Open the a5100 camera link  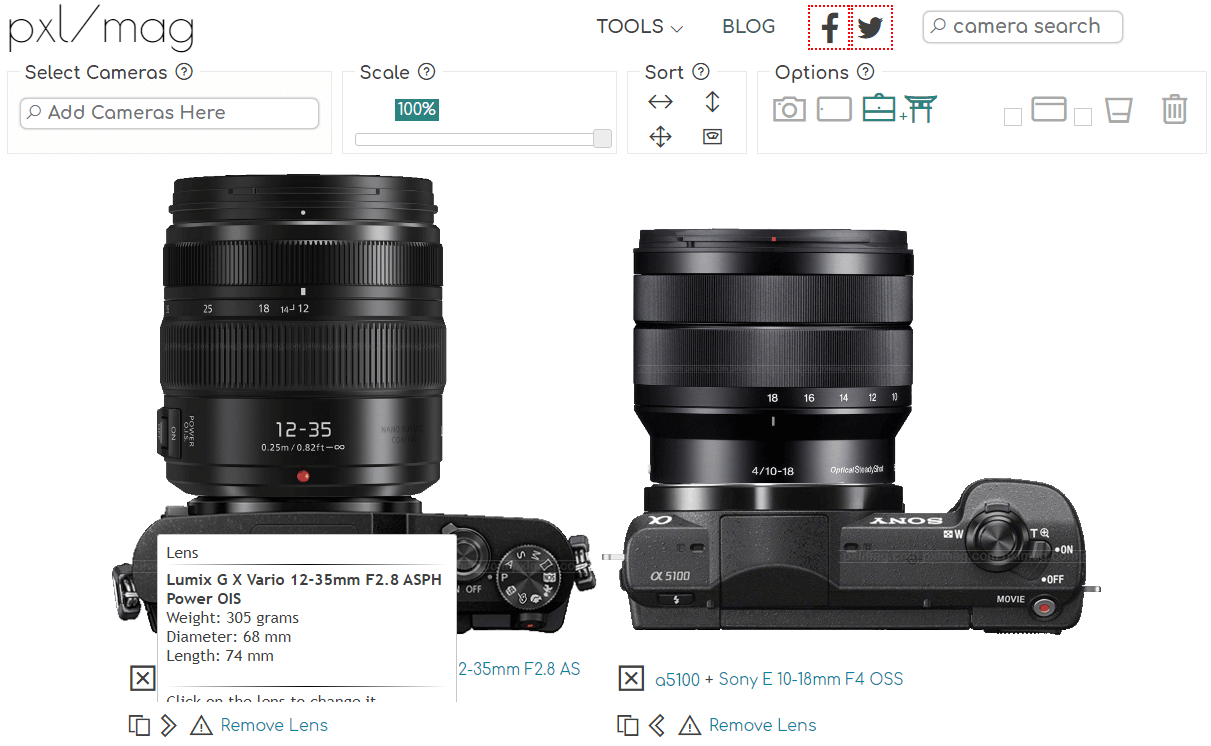click(x=677, y=680)
